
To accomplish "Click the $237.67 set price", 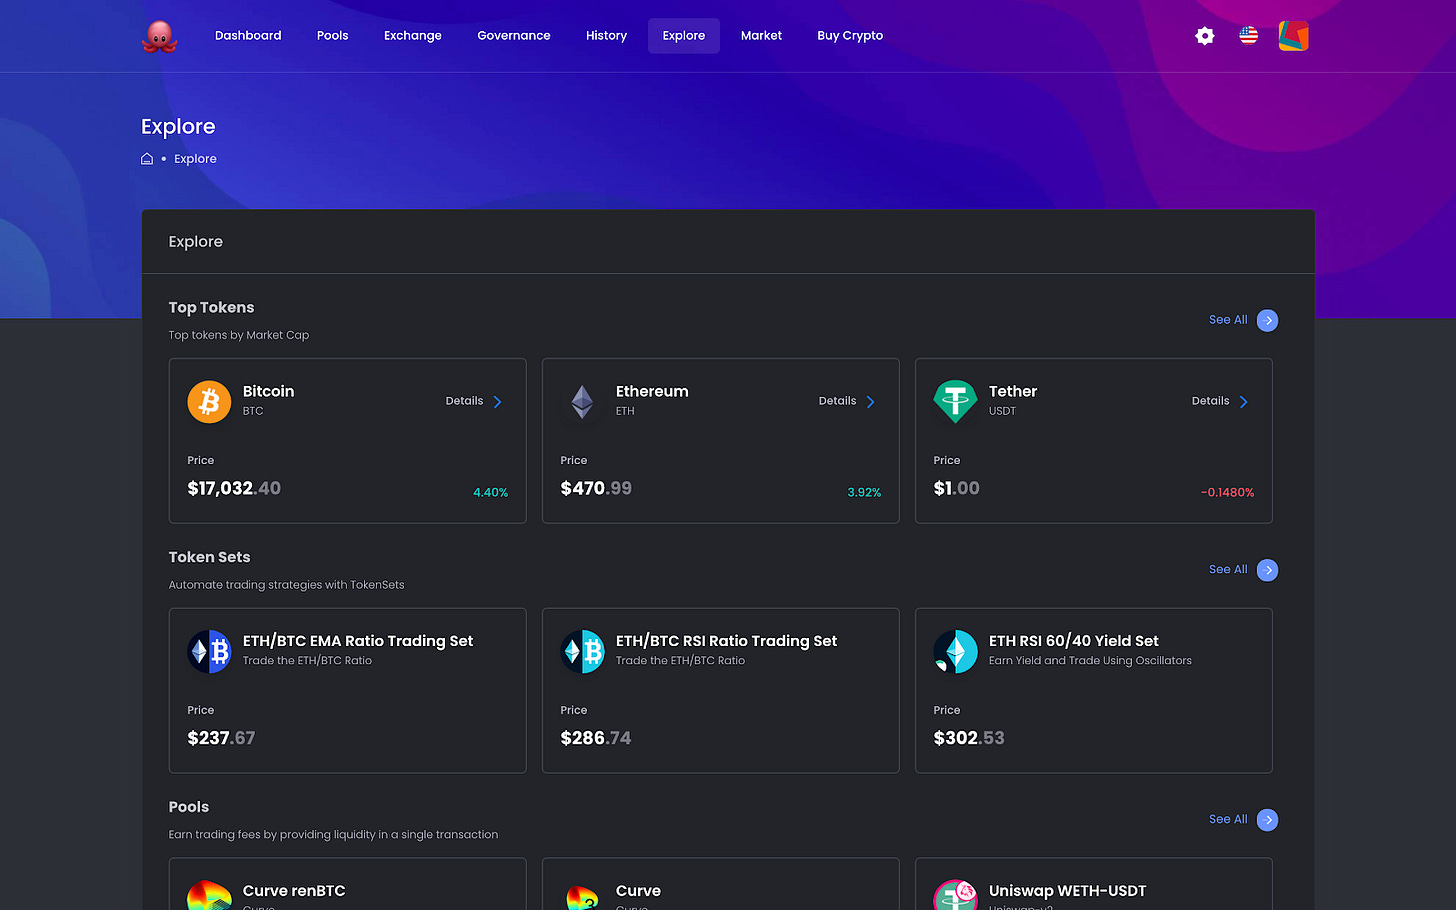I will 221,738.
